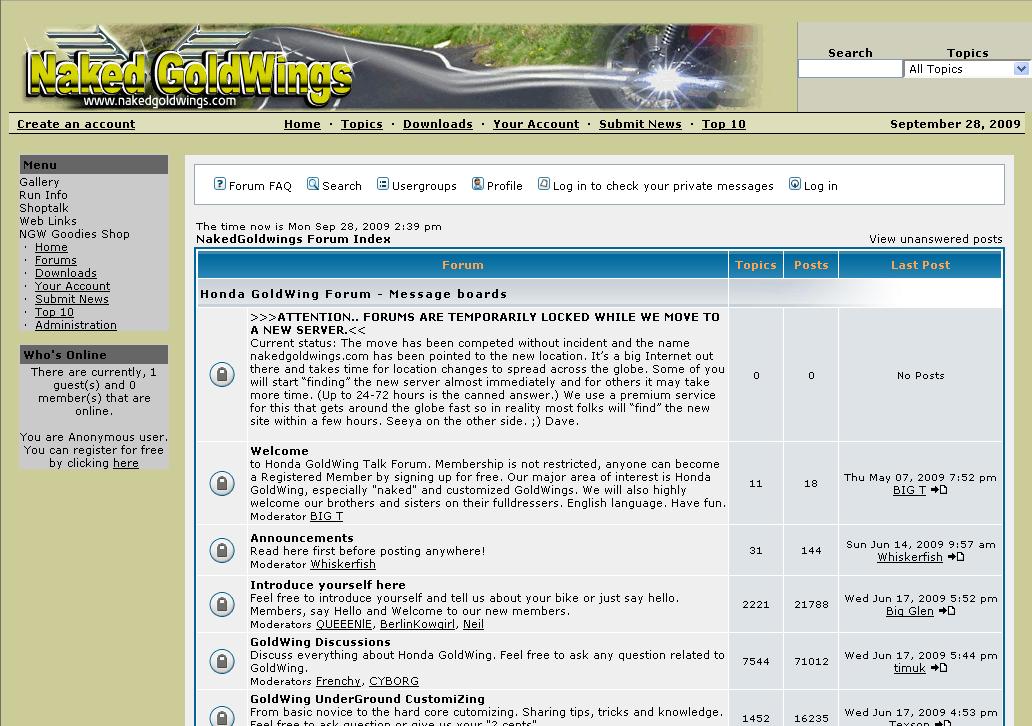Open the GoldWing Discussions forum
1032x726 pixels.
click(x=320, y=642)
